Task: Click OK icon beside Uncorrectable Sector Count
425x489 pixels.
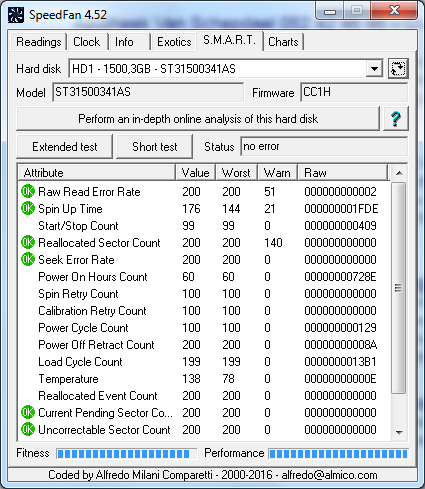Action: (28, 430)
